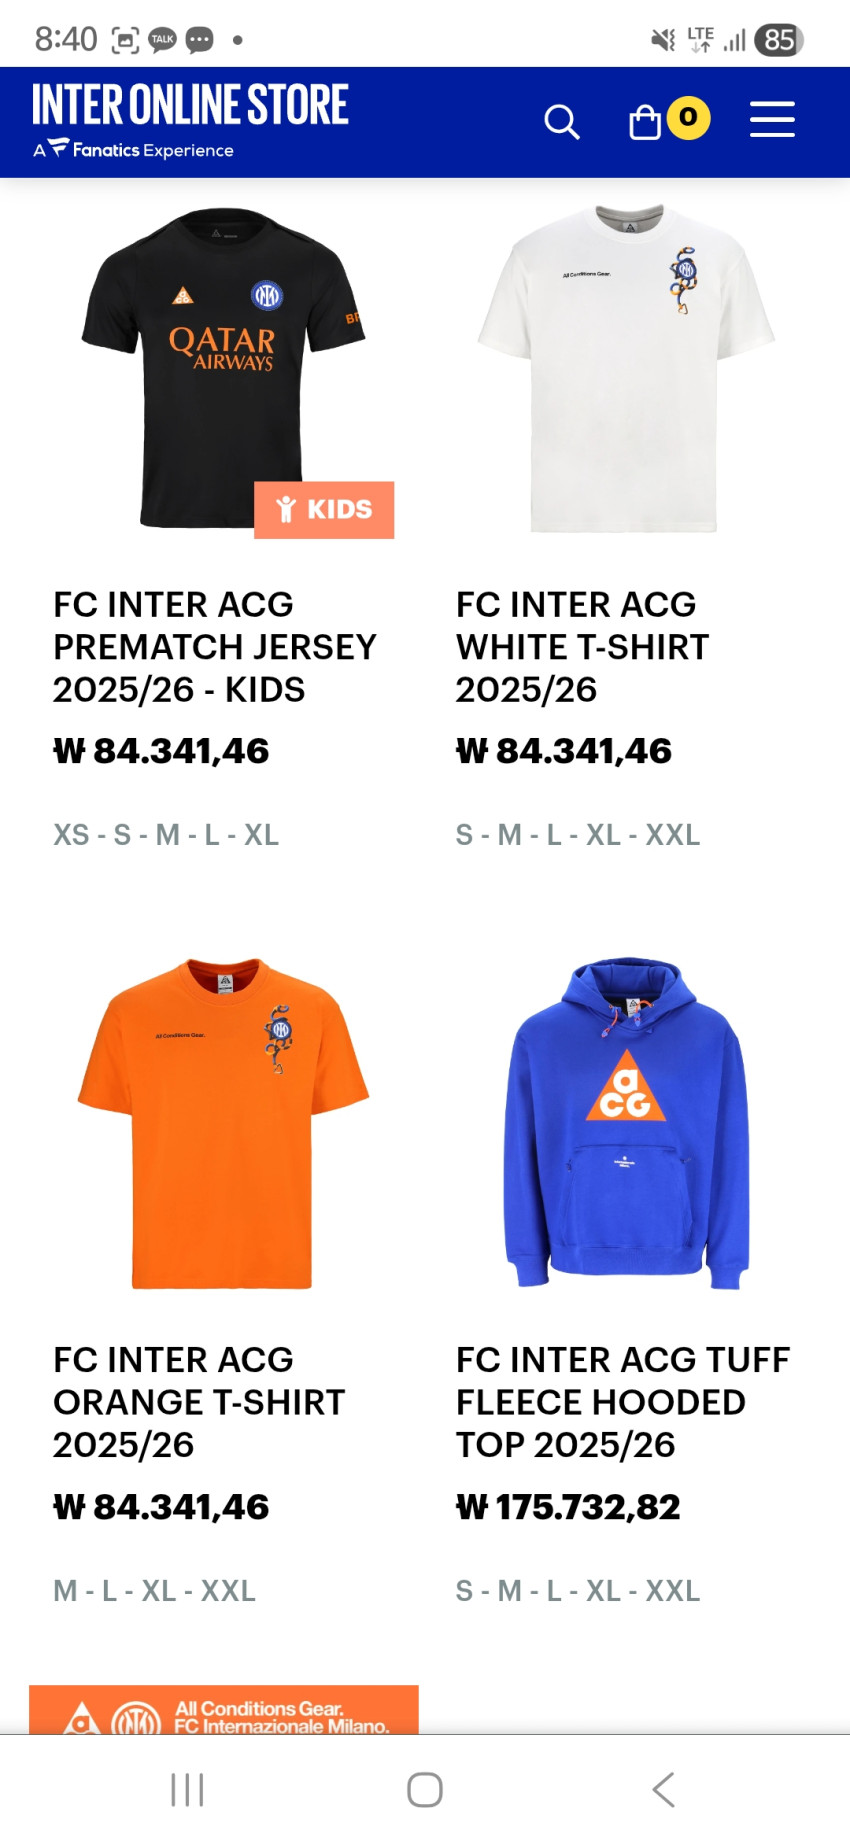Open the blue ACG hoodie image
The width and height of the screenshot is (850, 1841).
point(626,1124)
